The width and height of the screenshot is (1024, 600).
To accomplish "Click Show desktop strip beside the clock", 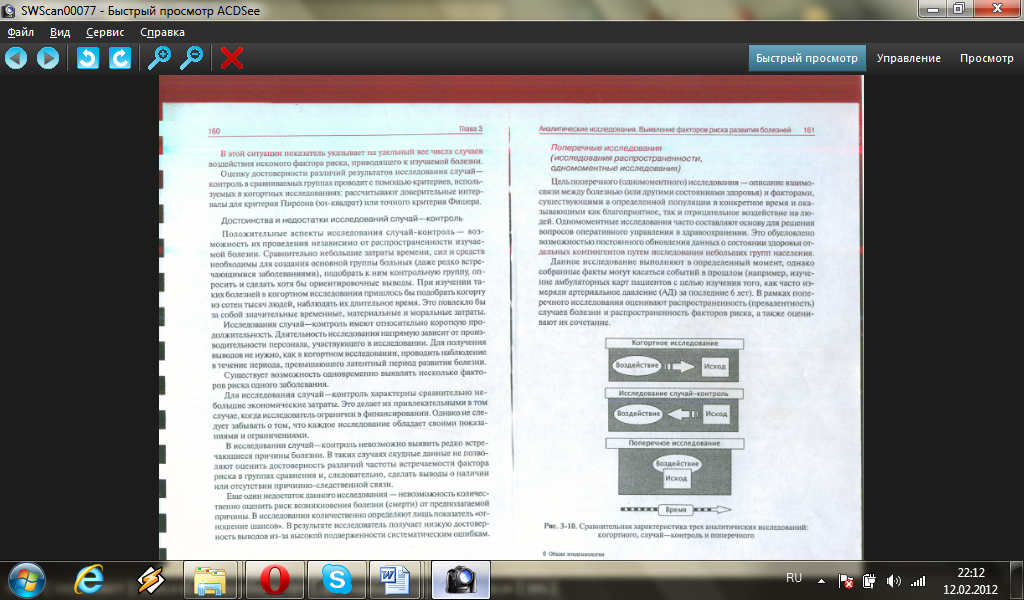I will pos(1017,580).
